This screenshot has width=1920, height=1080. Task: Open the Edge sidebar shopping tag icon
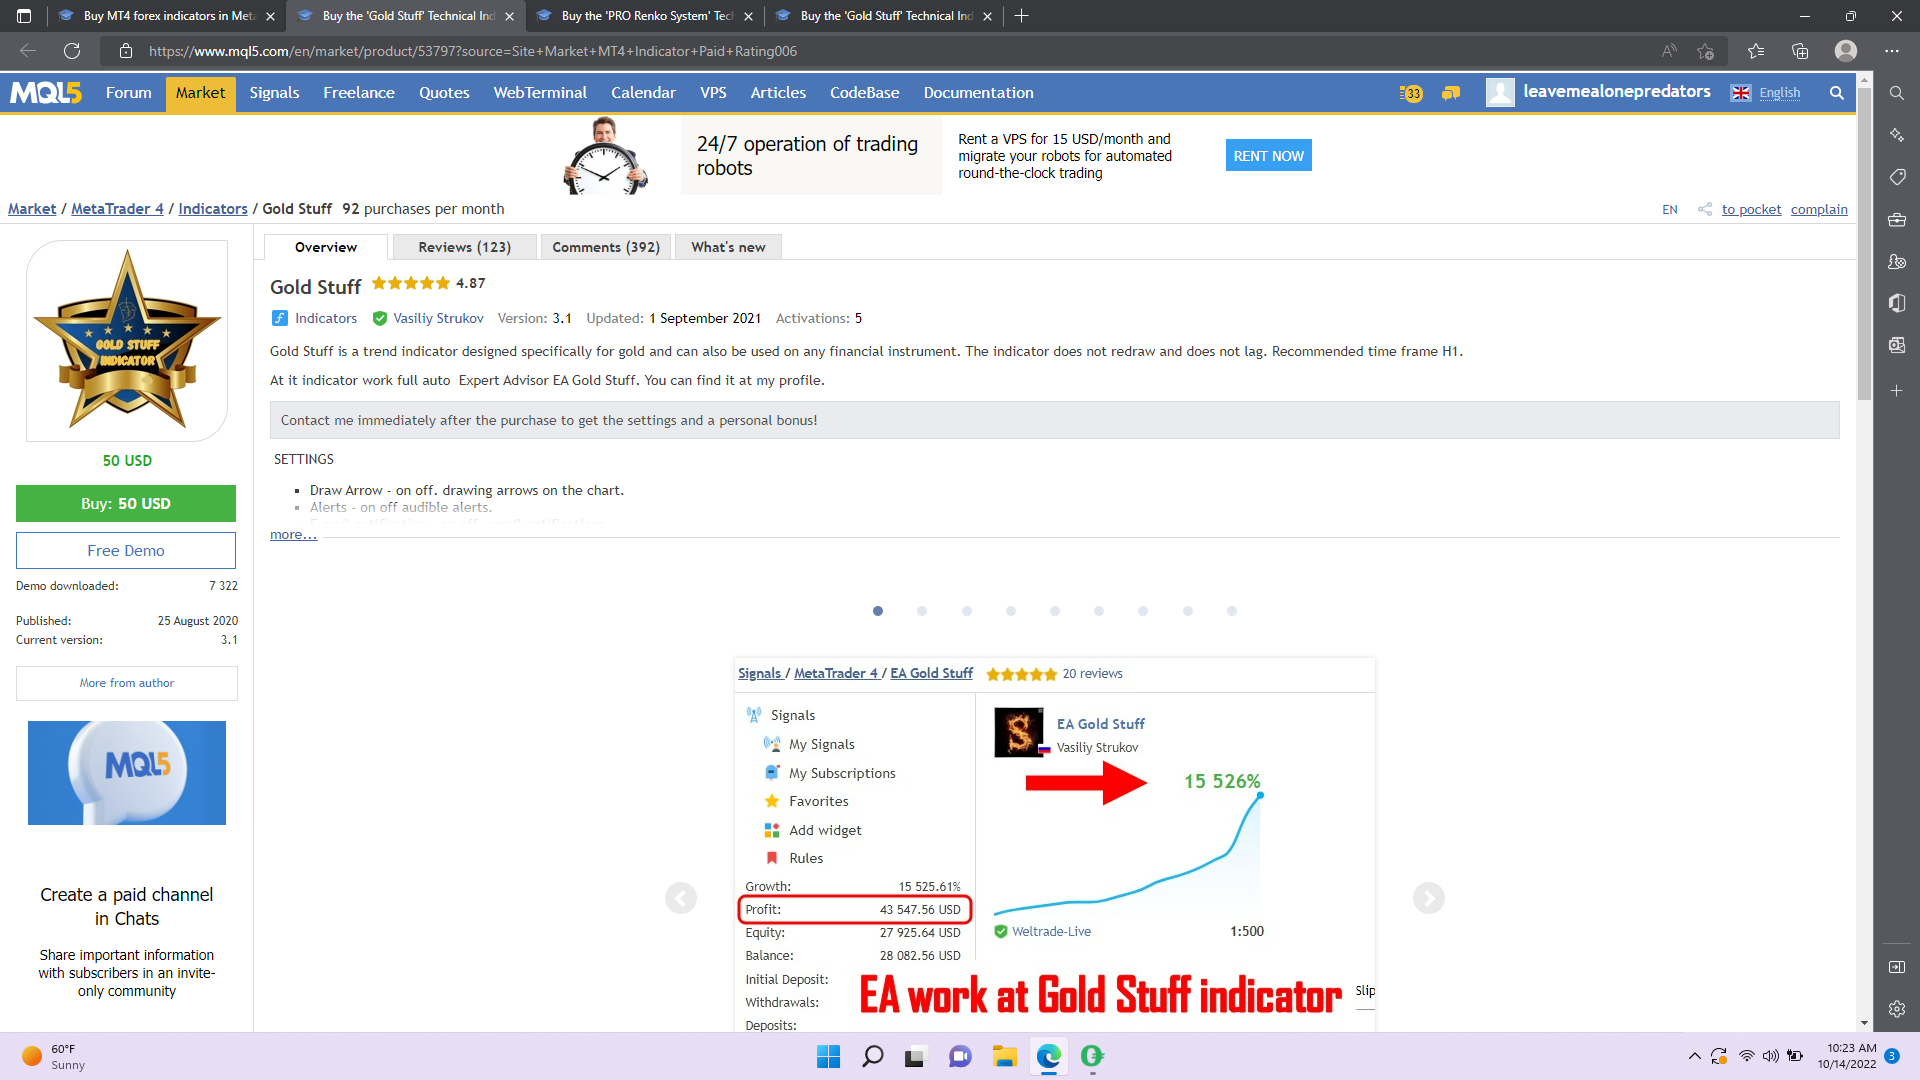(1896, 177)
